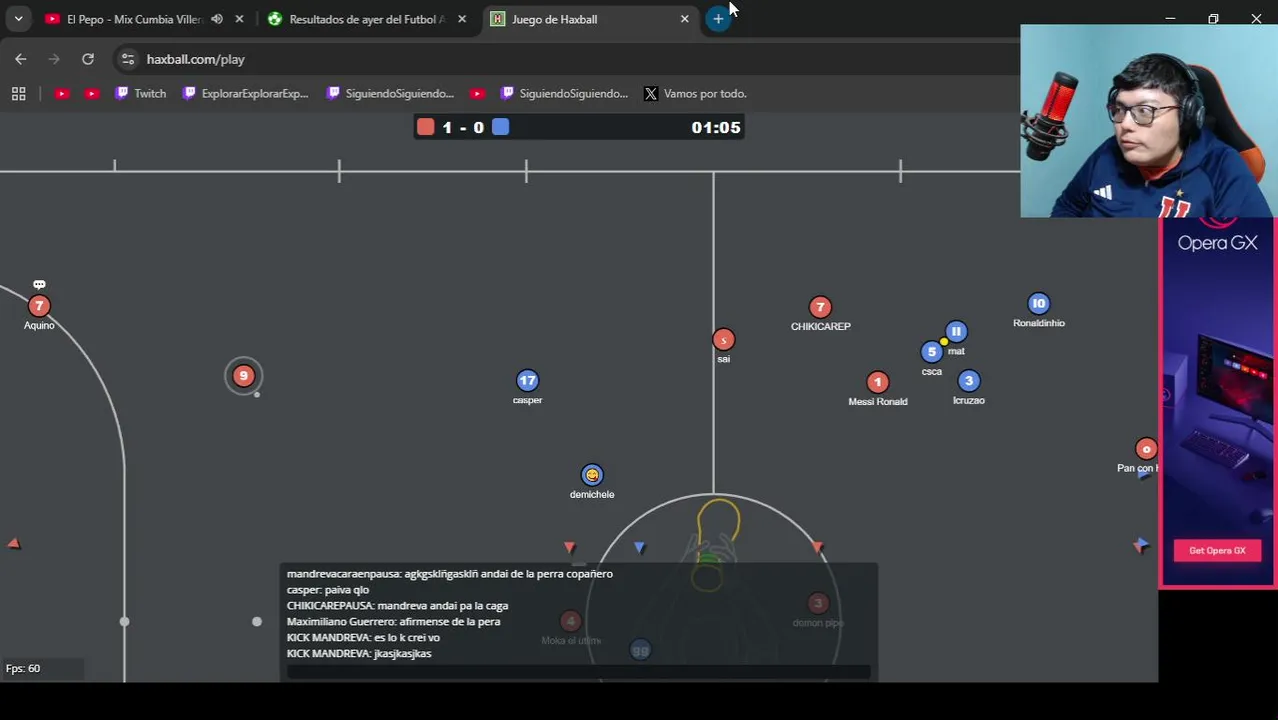Click the CHIKICAREPAUSA chat message
Screen dimensions: 1278x720
(397, 606)
